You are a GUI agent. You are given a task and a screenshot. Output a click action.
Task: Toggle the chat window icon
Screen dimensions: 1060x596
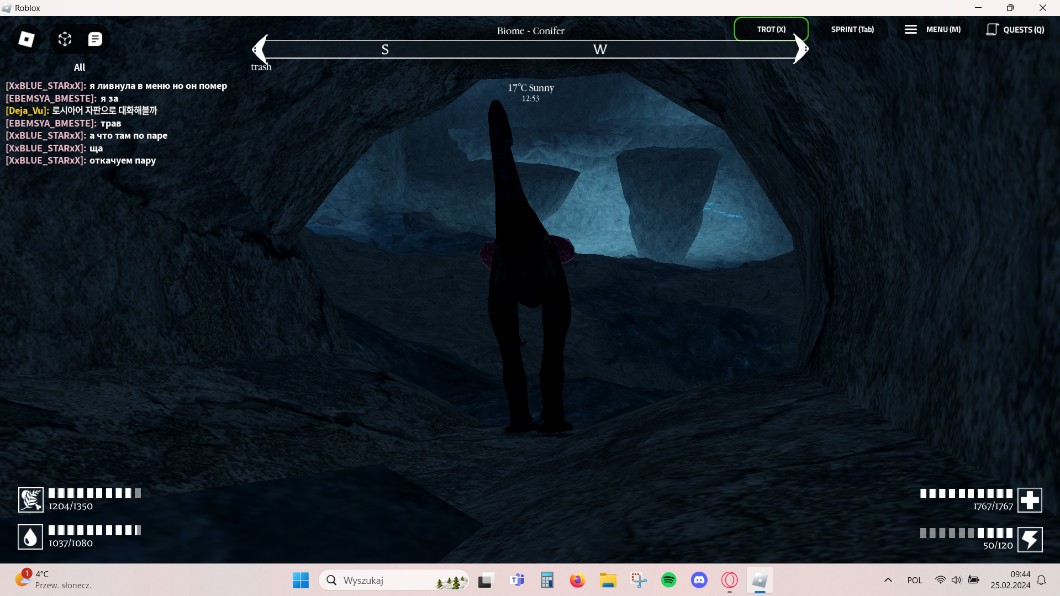[95, 39]
